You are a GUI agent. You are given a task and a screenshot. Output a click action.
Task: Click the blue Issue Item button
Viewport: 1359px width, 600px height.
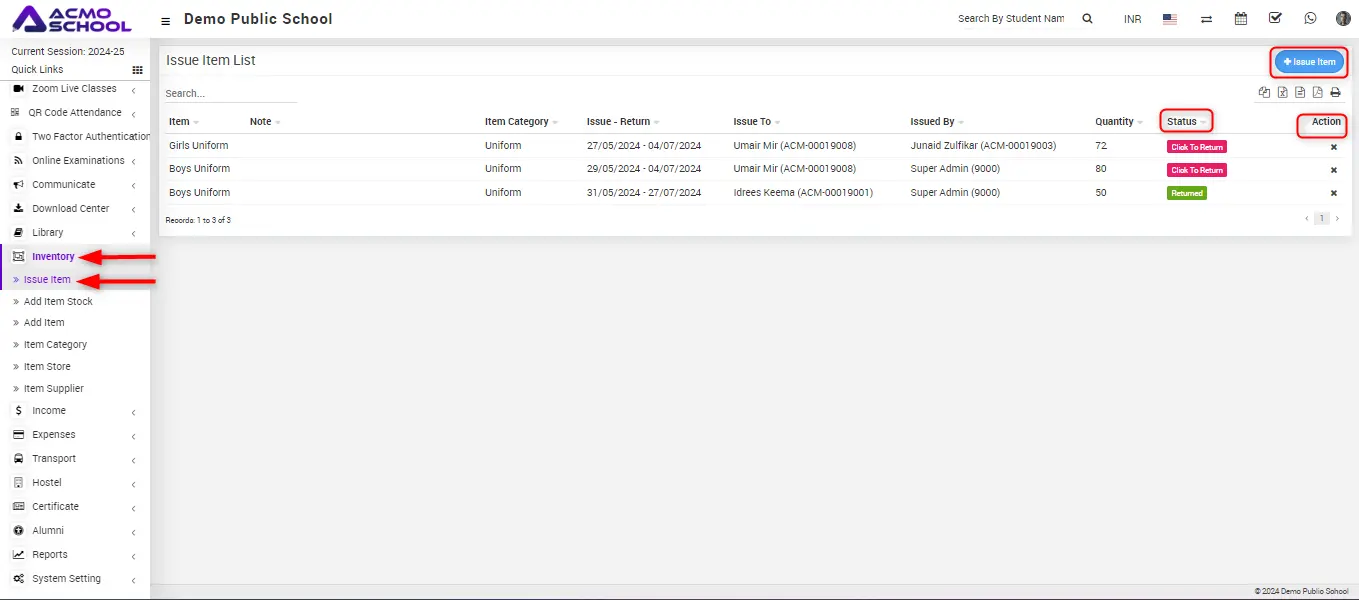click(x=1309, y=62)
